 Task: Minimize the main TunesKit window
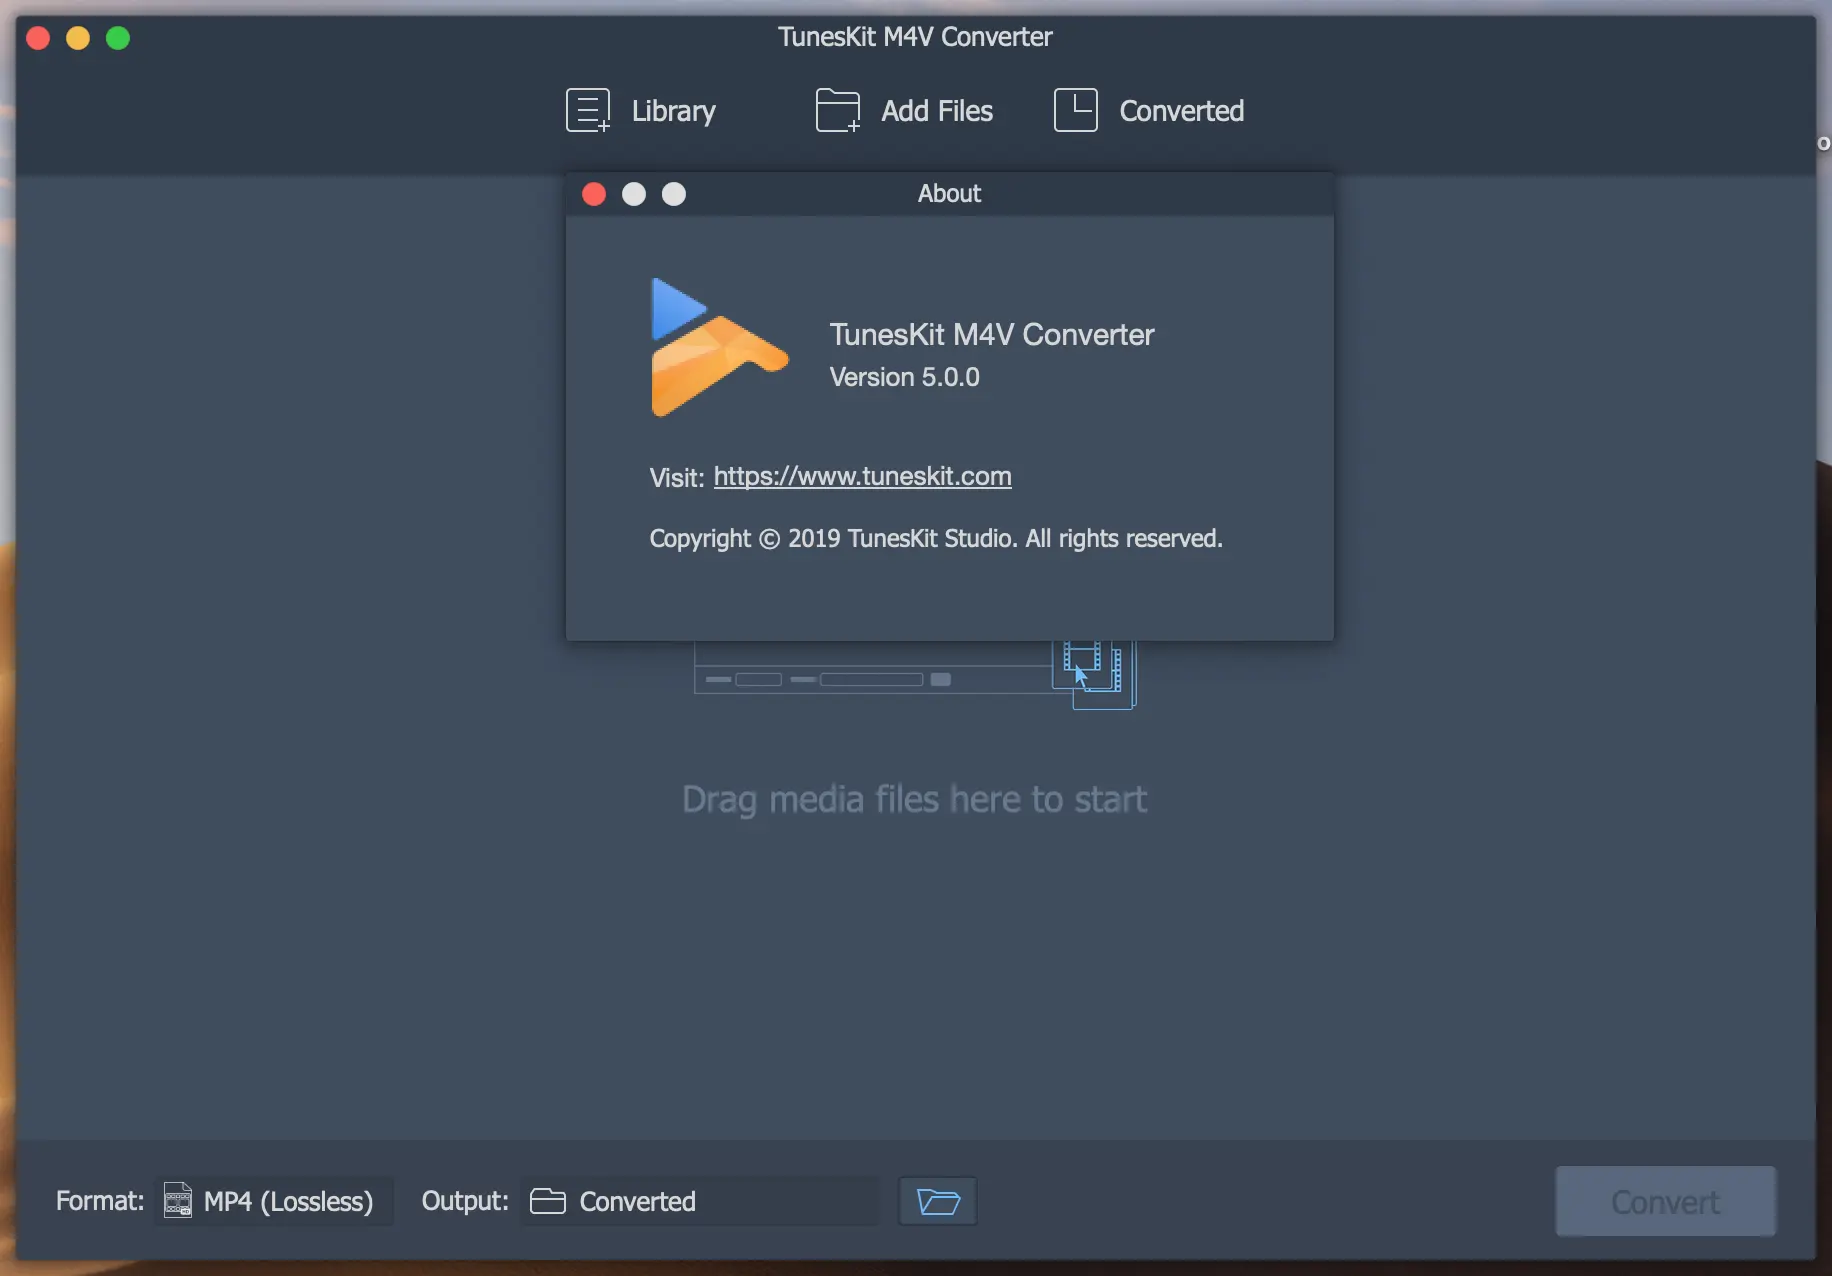[x=78, y=38]
